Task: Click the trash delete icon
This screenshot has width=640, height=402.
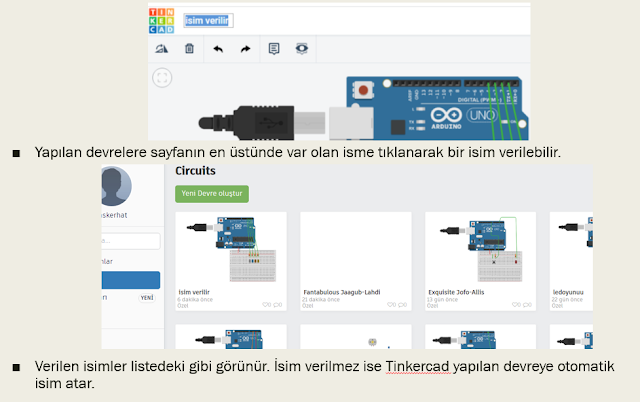Action: (x=189, y=49)
